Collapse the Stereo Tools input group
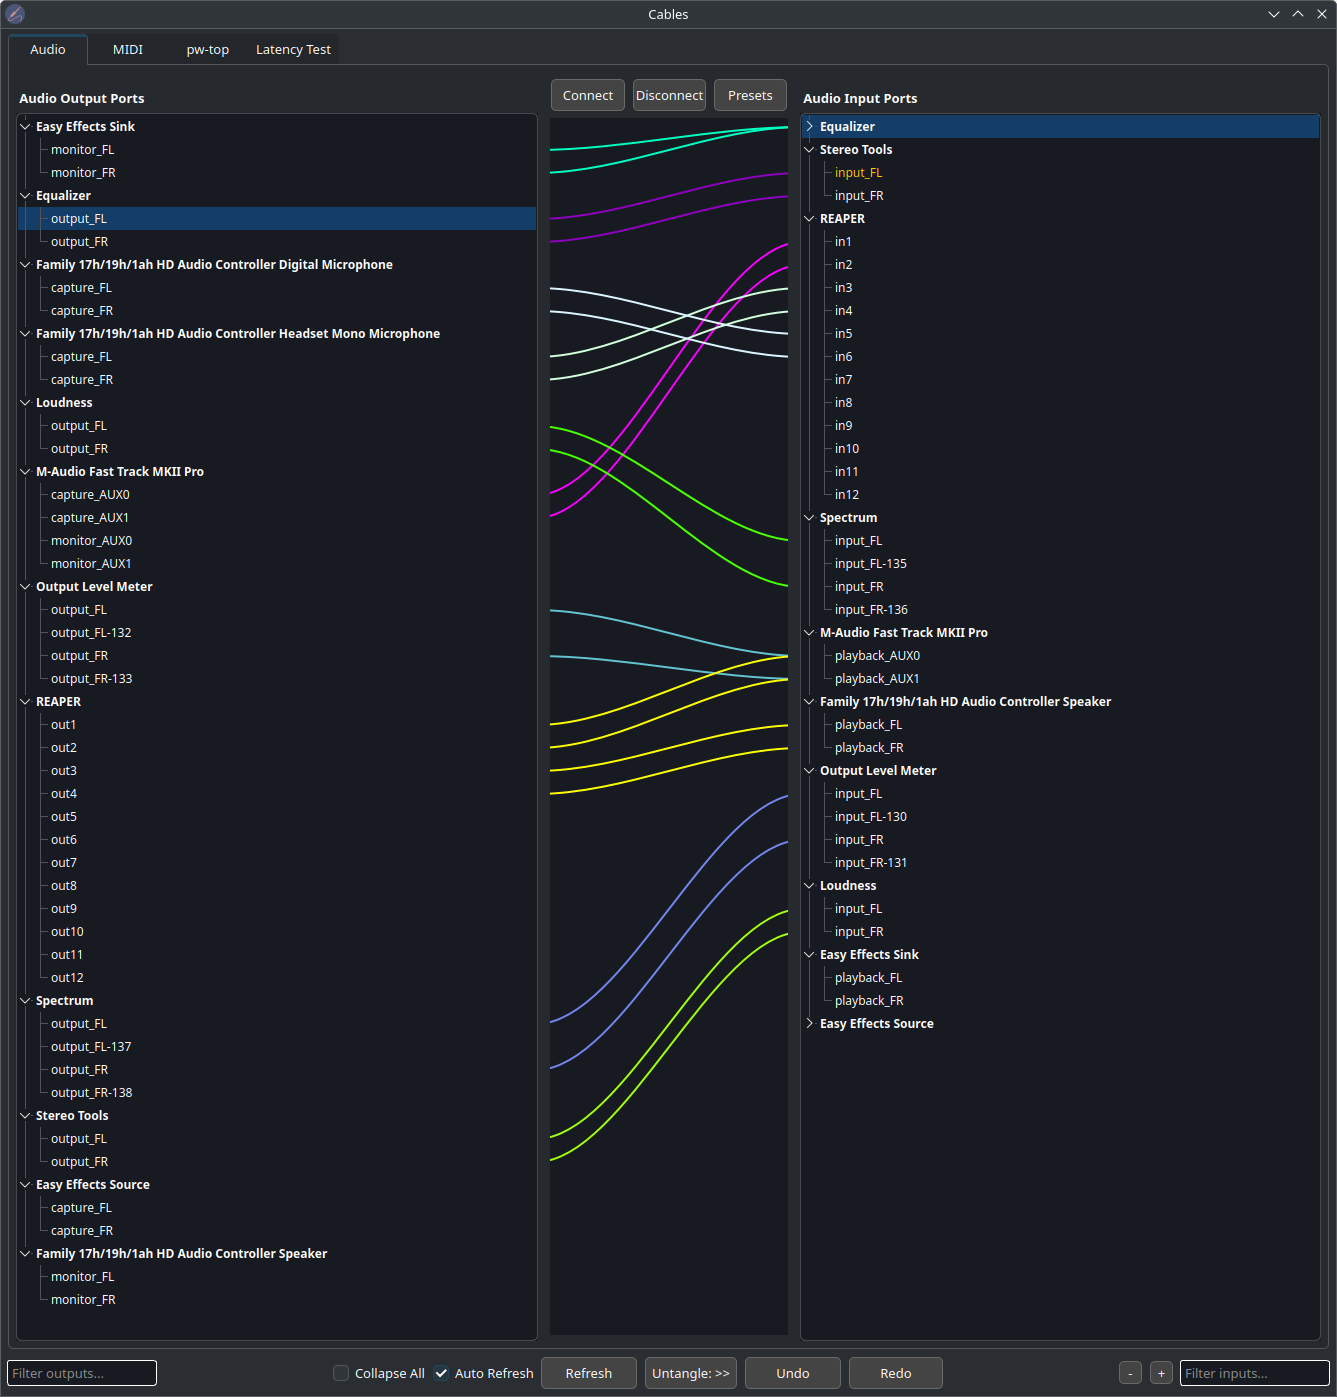Image resolution: width=1337 pixels, height=1397 pixels. point(809,150)
